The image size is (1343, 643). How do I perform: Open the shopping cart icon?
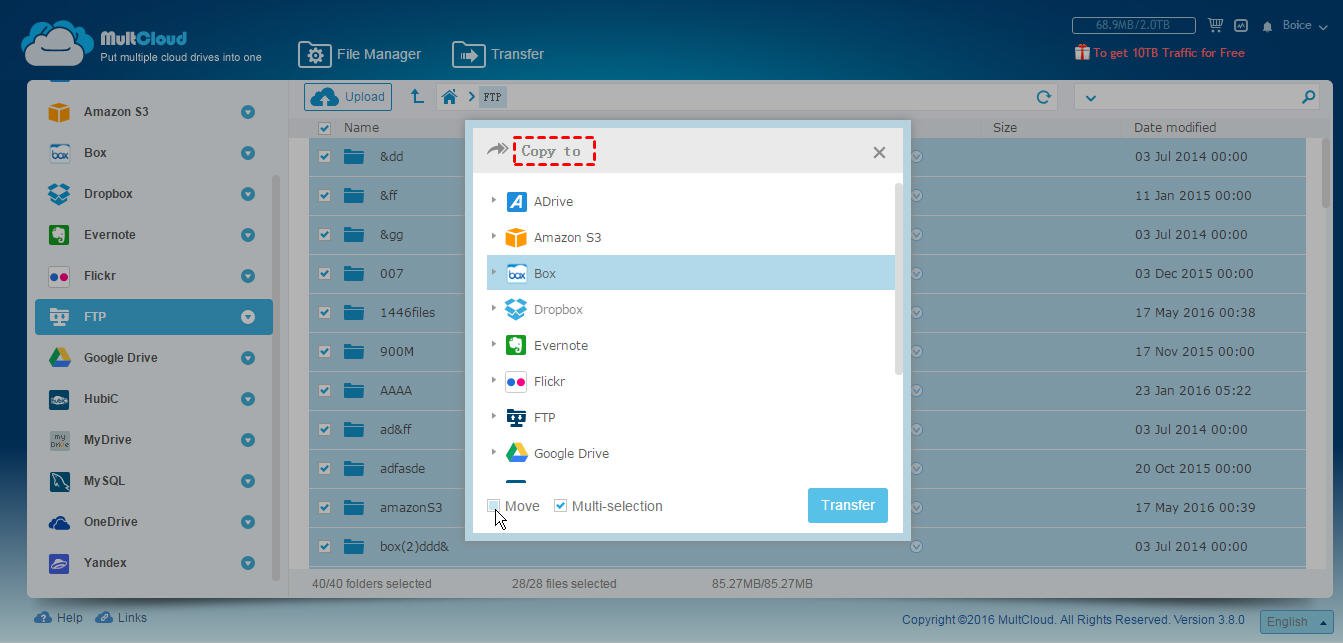coord(1215,25)
